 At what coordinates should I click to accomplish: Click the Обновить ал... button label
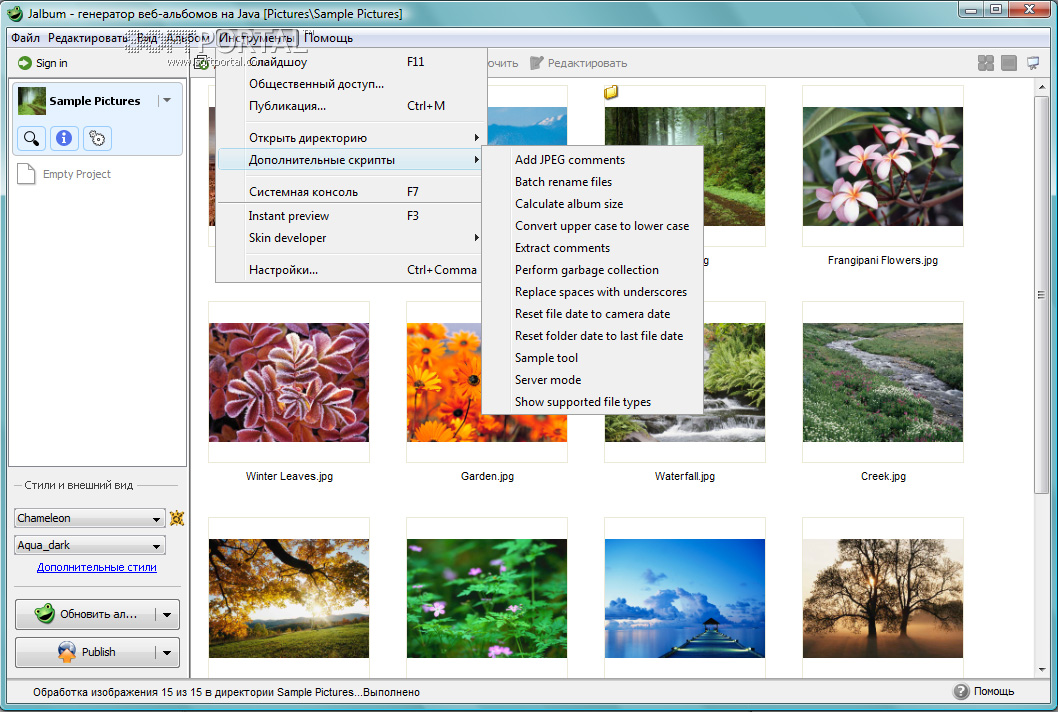[99, 614]
